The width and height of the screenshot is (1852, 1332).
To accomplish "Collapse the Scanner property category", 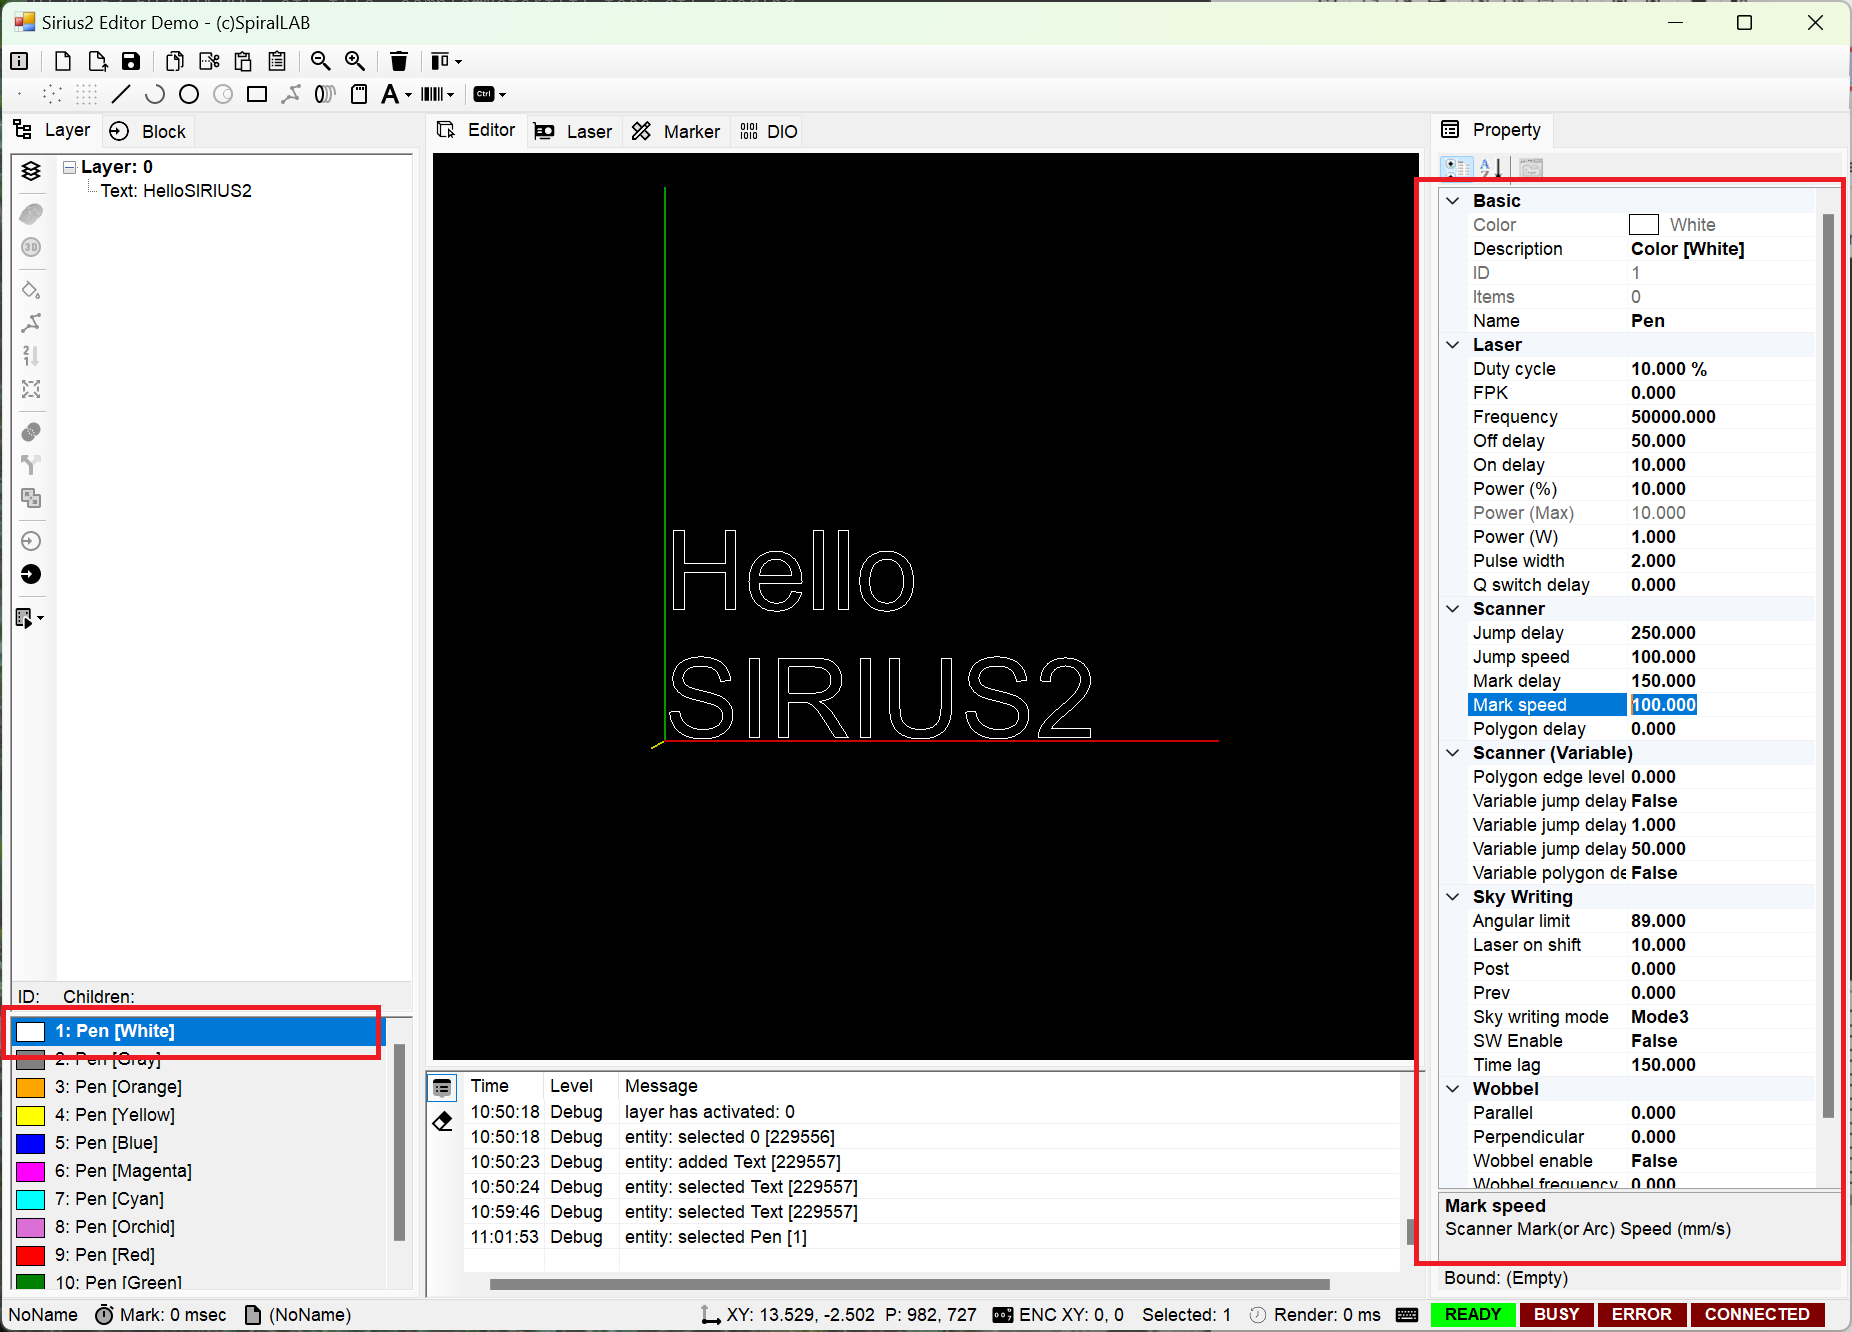I will click(x=1453, y=609).
